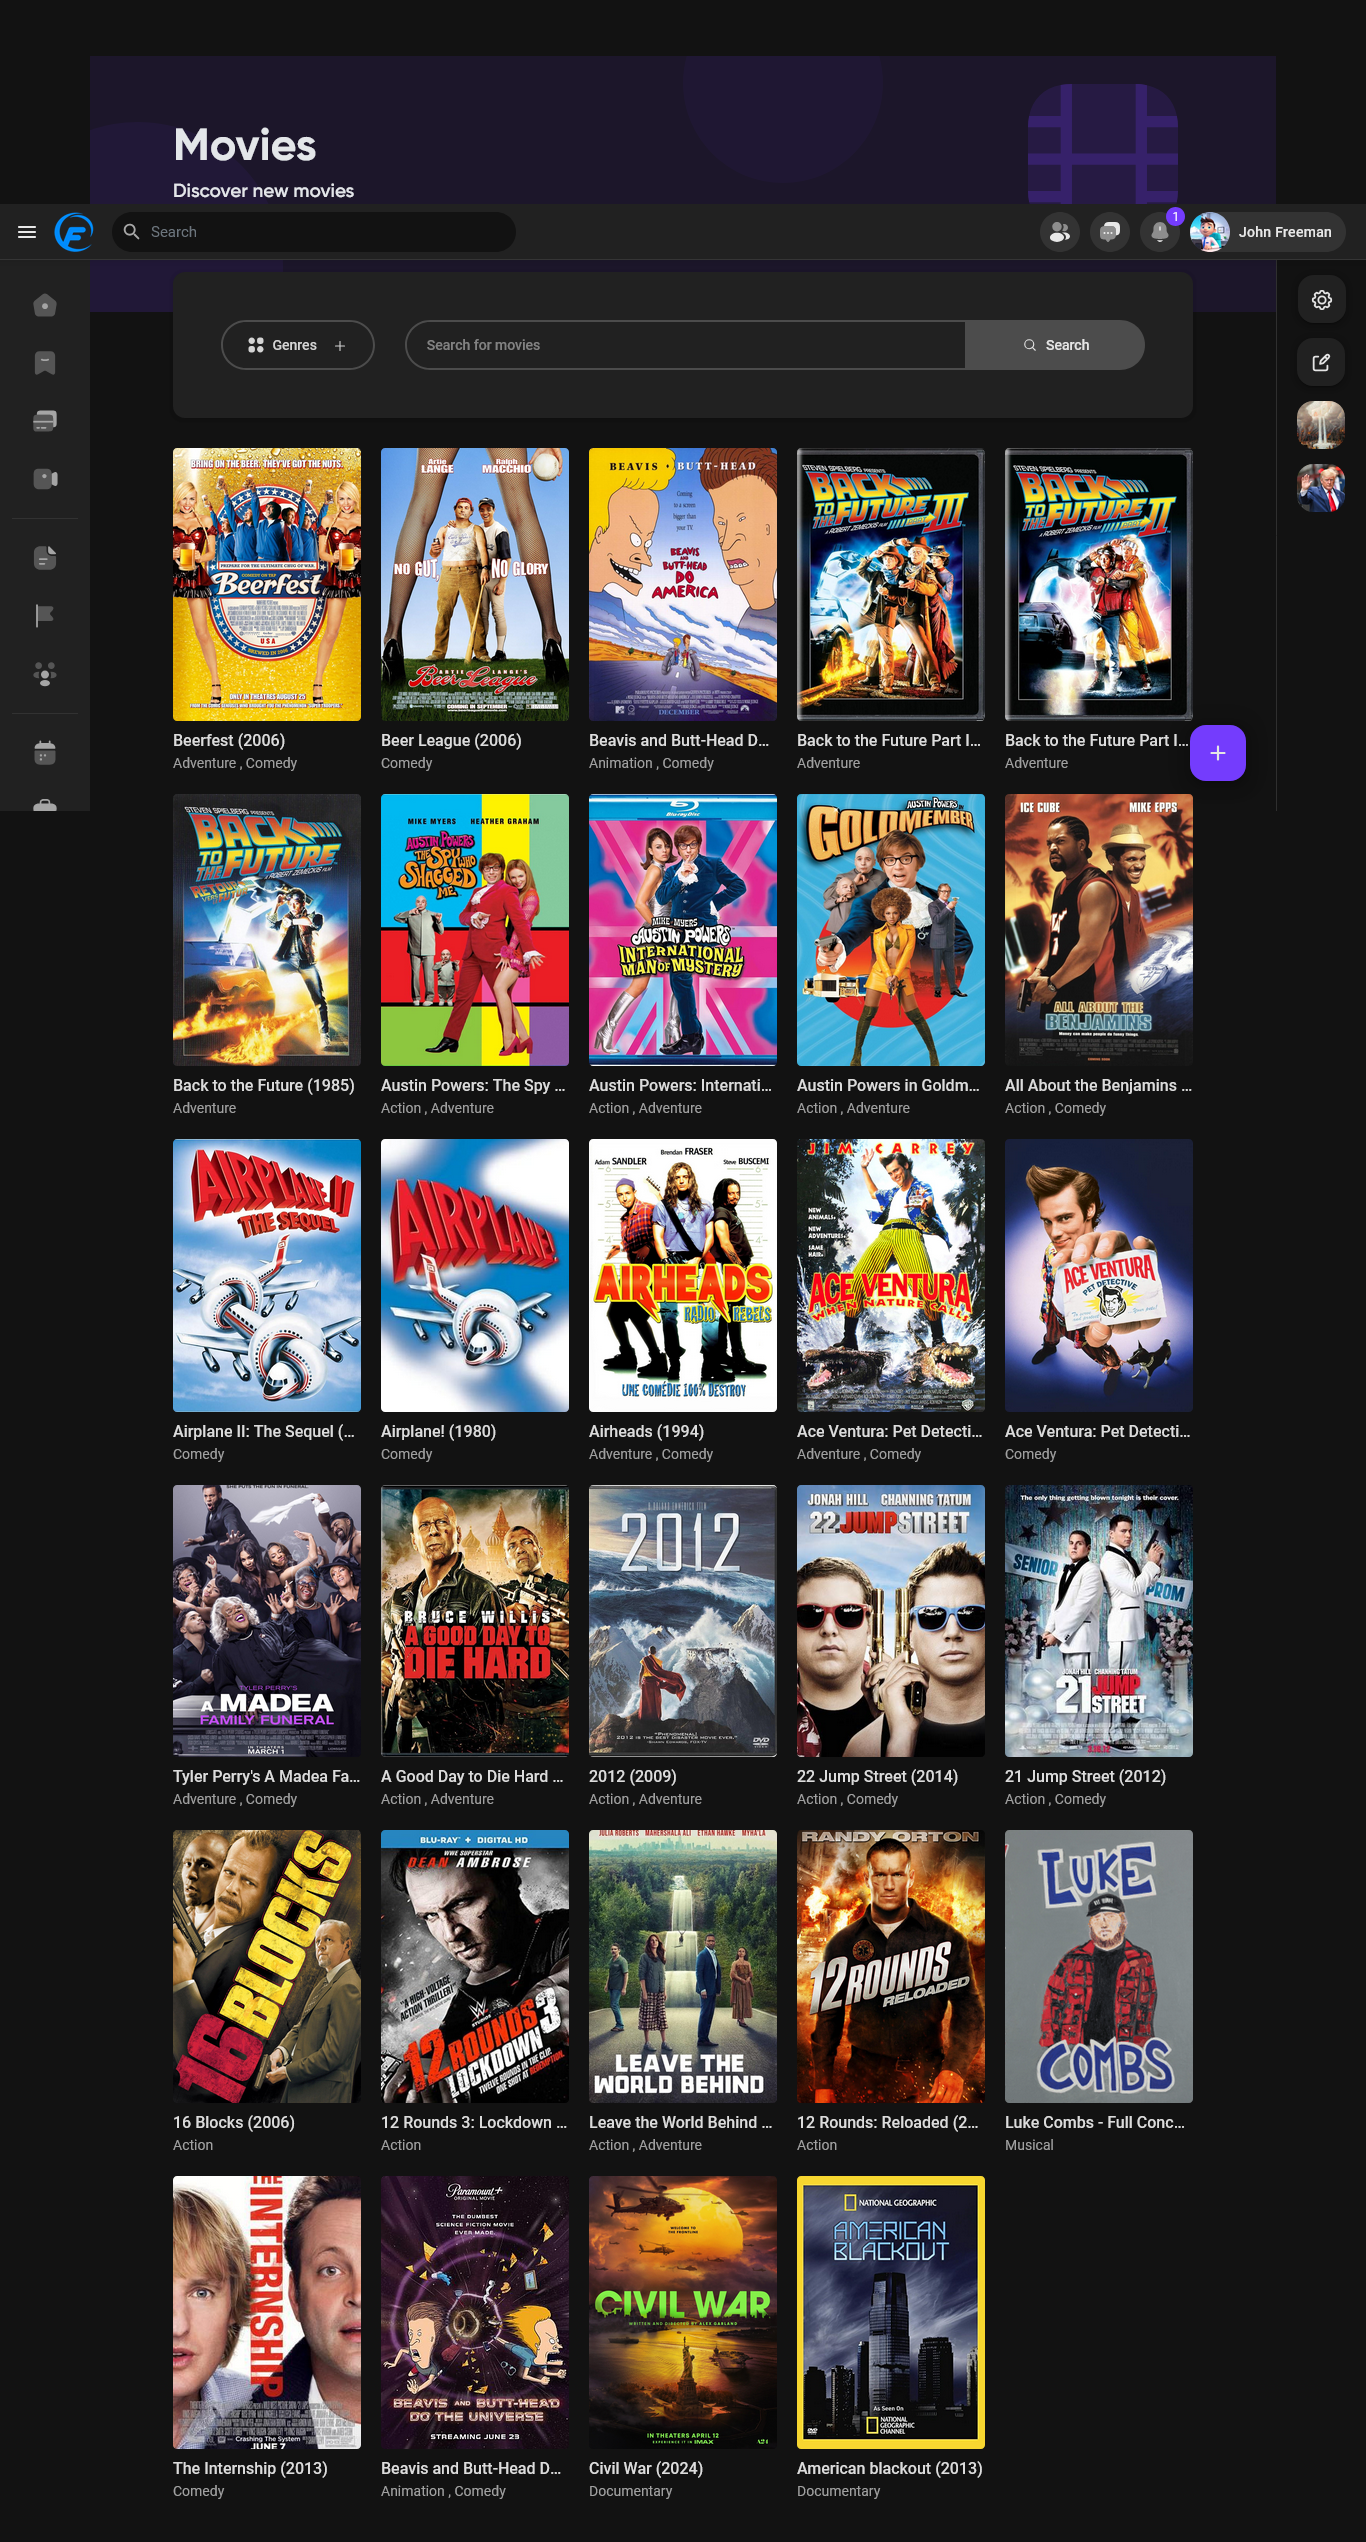The image size is (1366, 2542).
Task: Click the 'Discover new movies' subtitle
Action: point(263,191)
